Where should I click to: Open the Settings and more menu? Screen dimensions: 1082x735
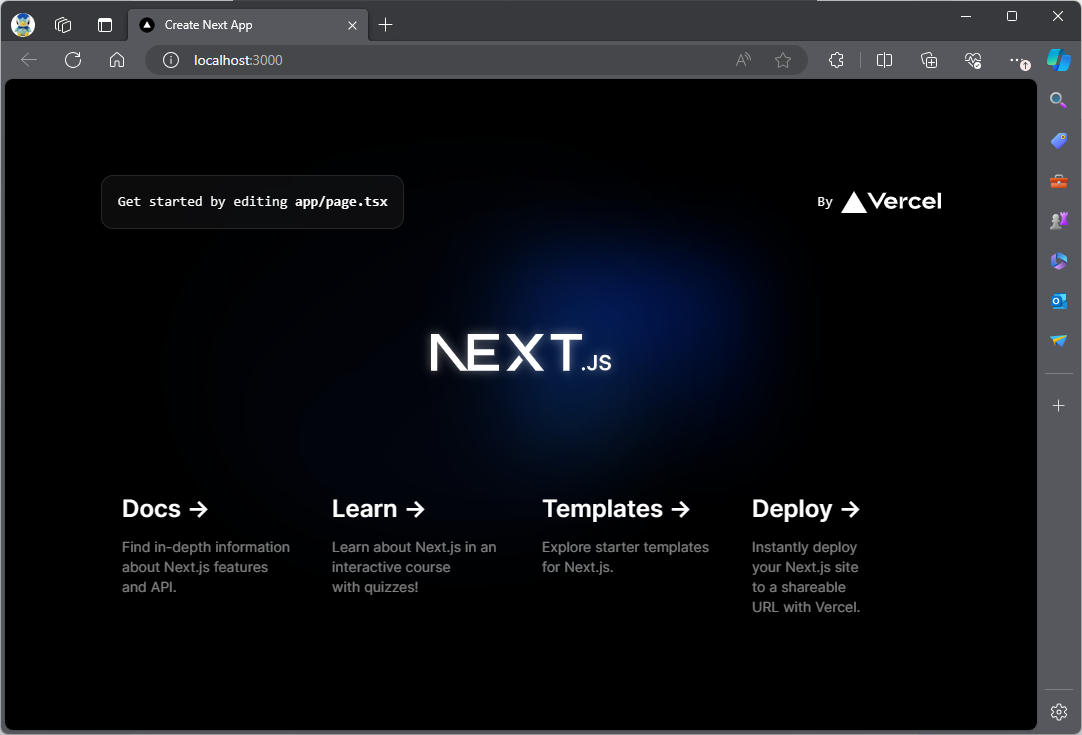[1019, 61]
